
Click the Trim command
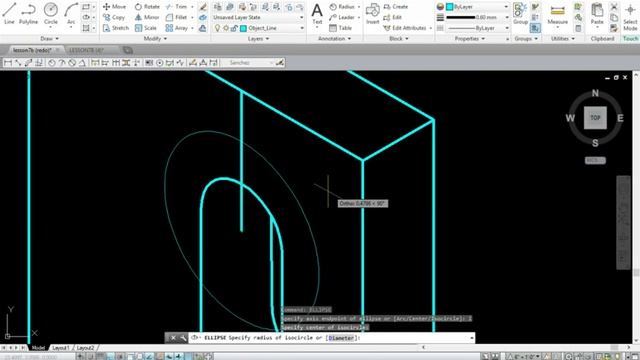pos(176,7)
